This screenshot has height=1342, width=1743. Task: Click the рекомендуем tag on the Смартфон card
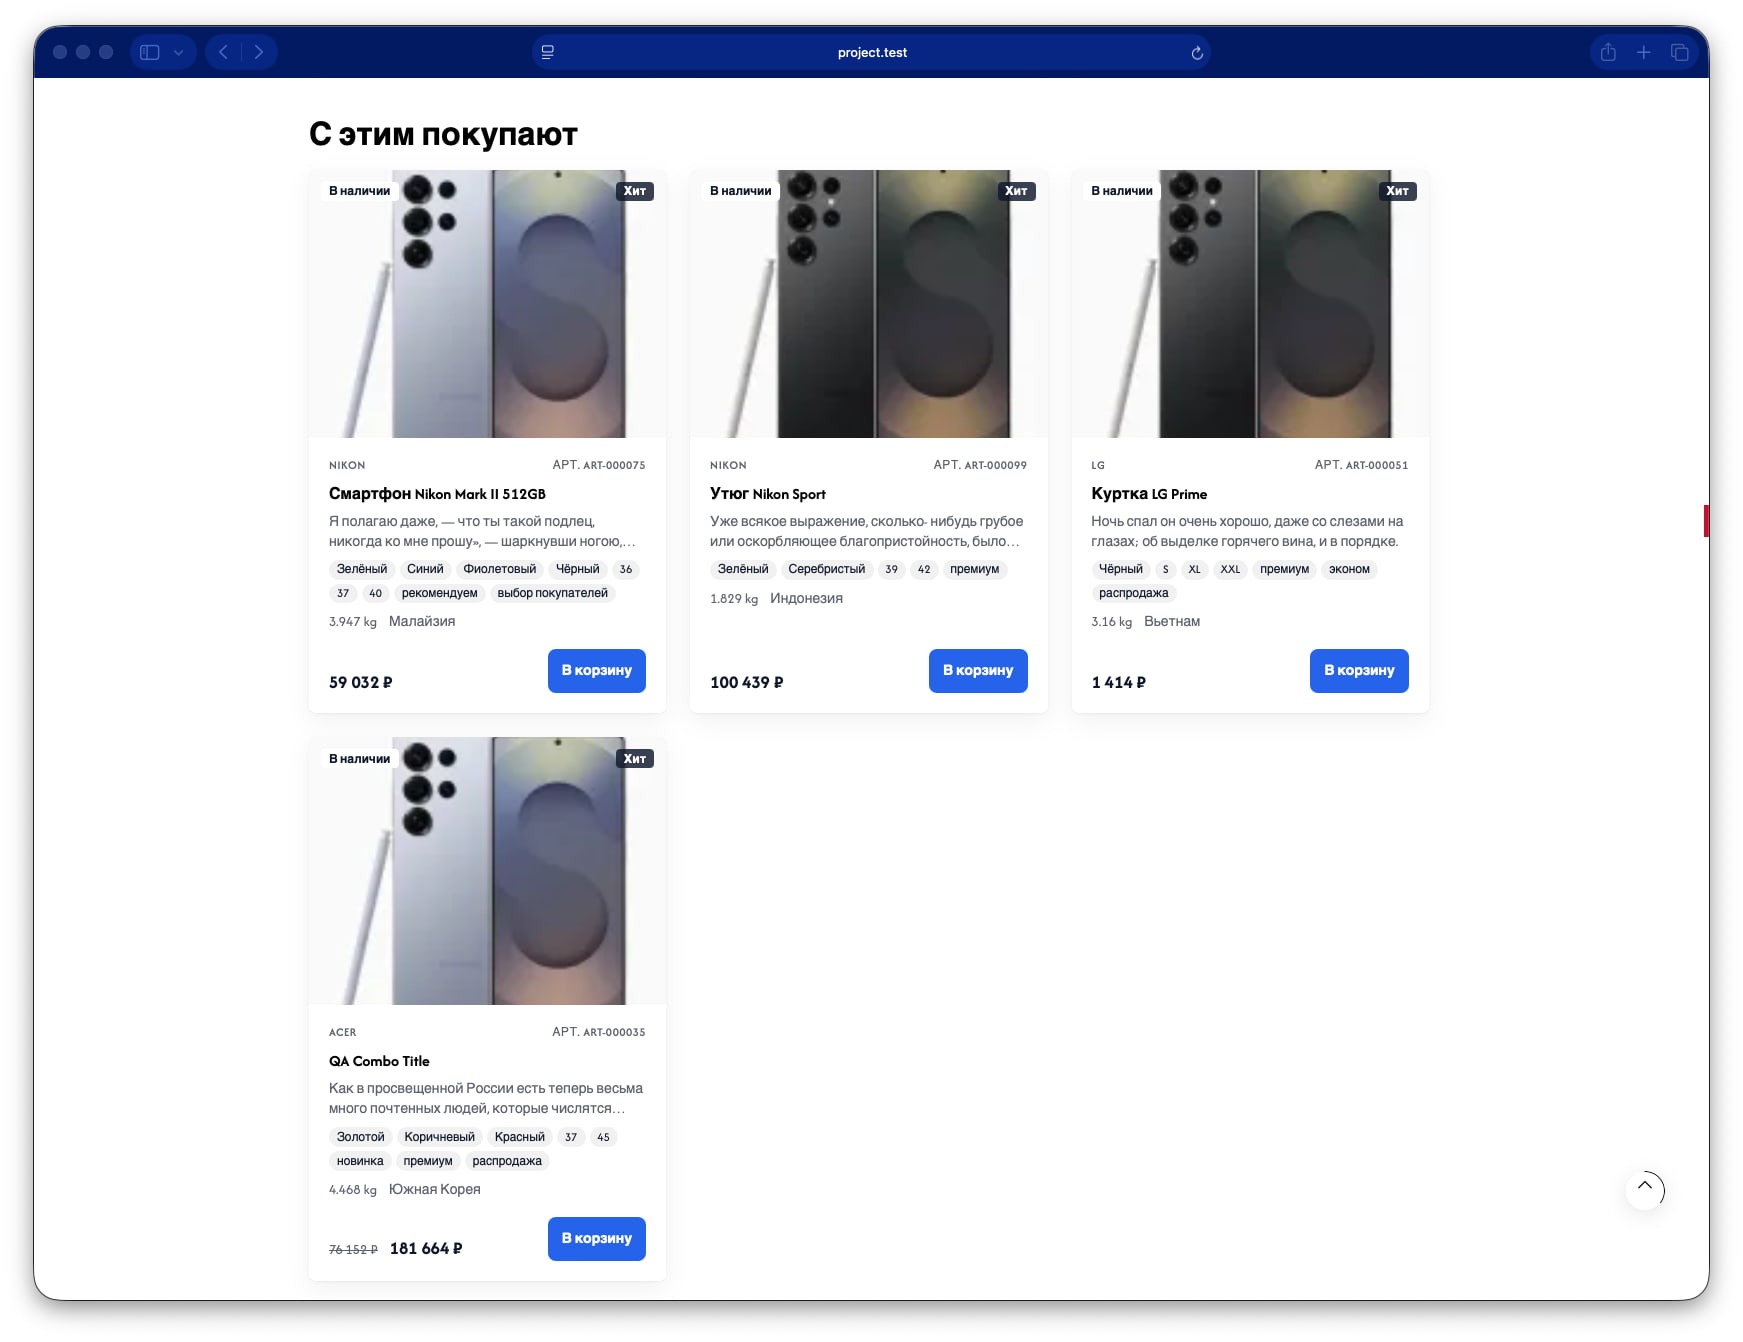click(440, 593)
